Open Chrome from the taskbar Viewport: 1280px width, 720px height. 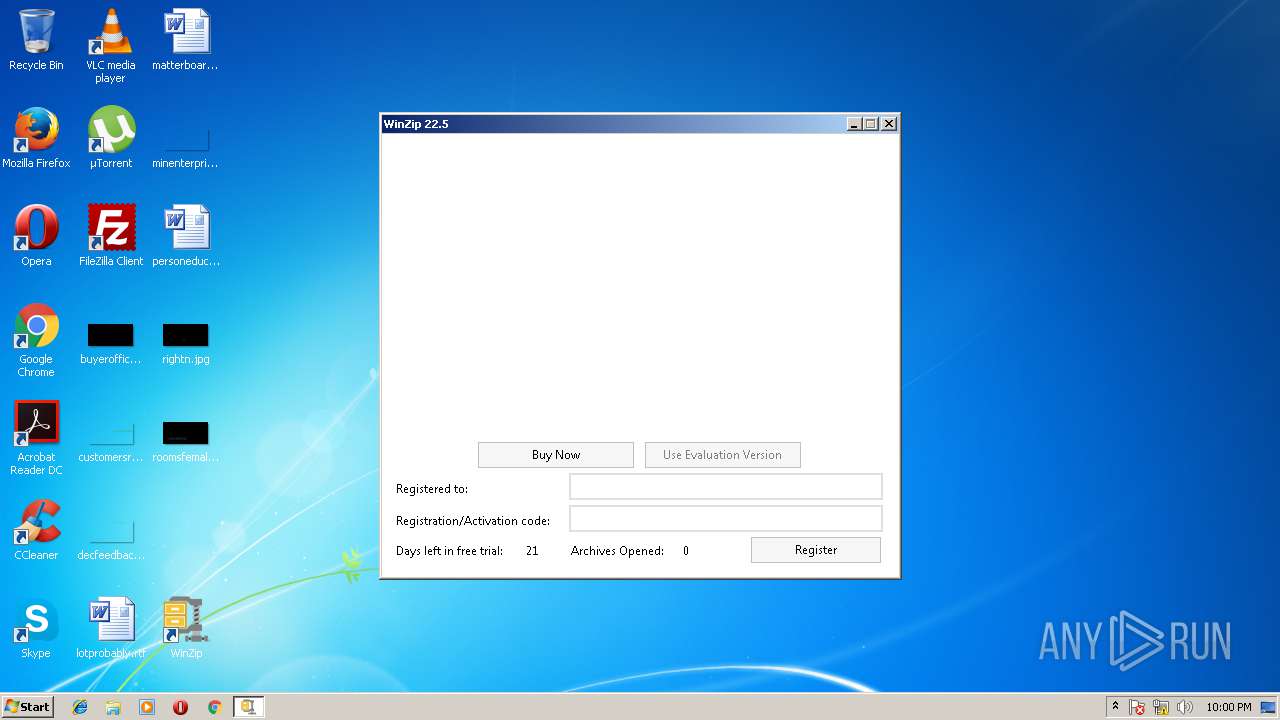(x=214, y=707)
